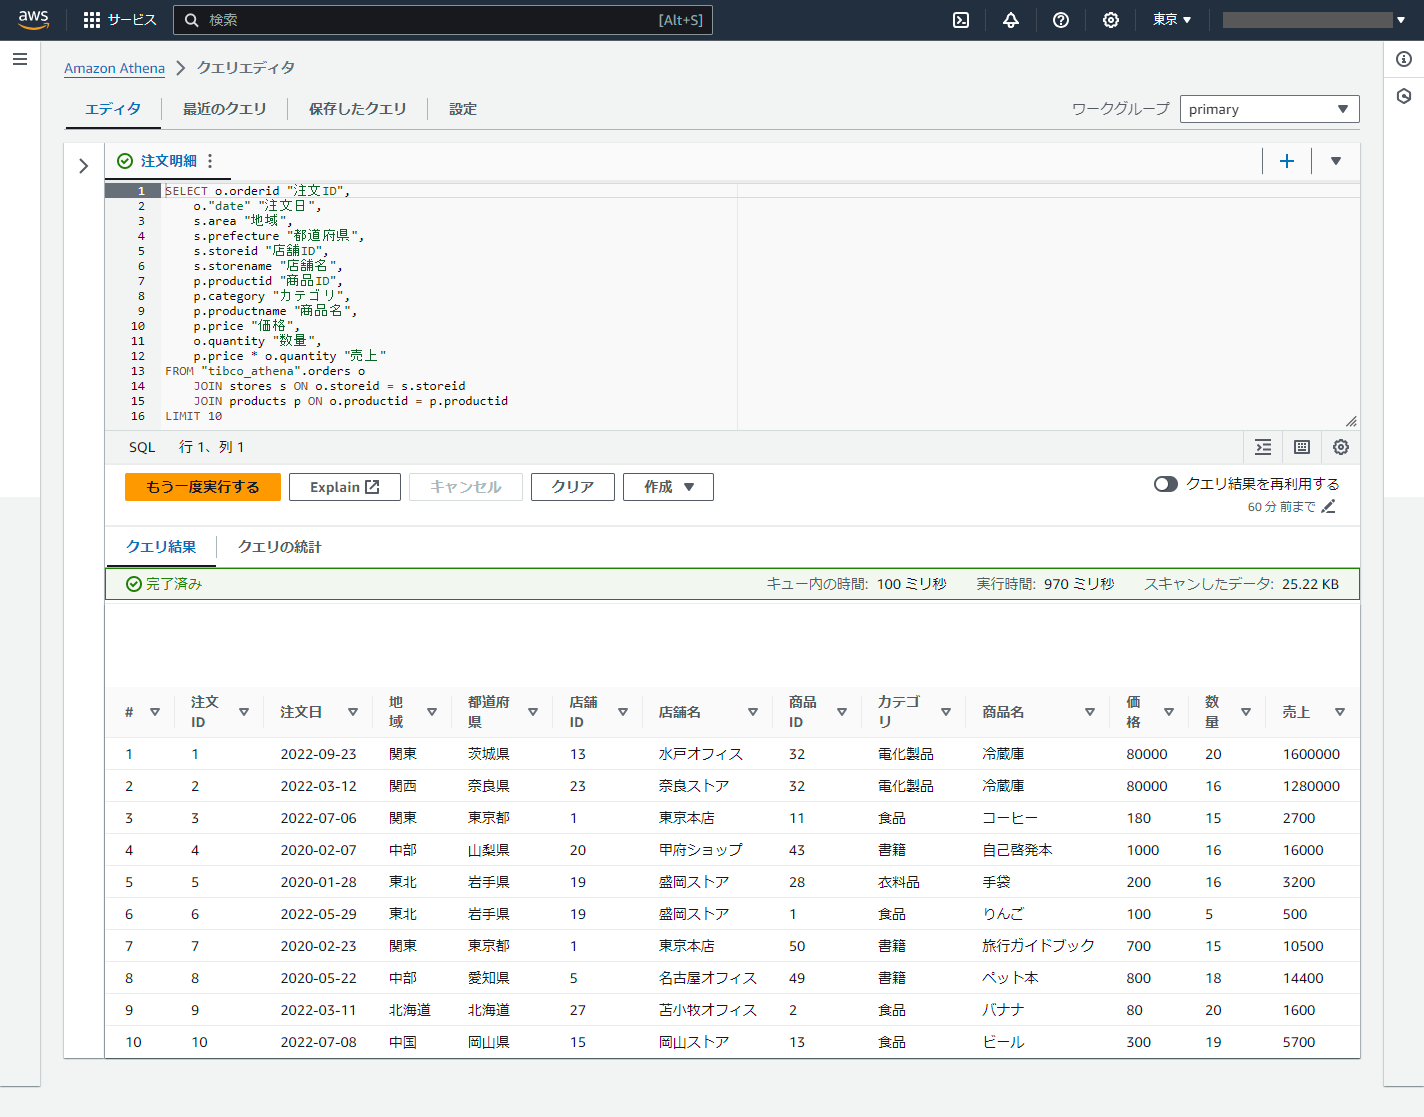Select cell 2022-07-08 in results
1424x1117 pixels.
point(318,1042)
